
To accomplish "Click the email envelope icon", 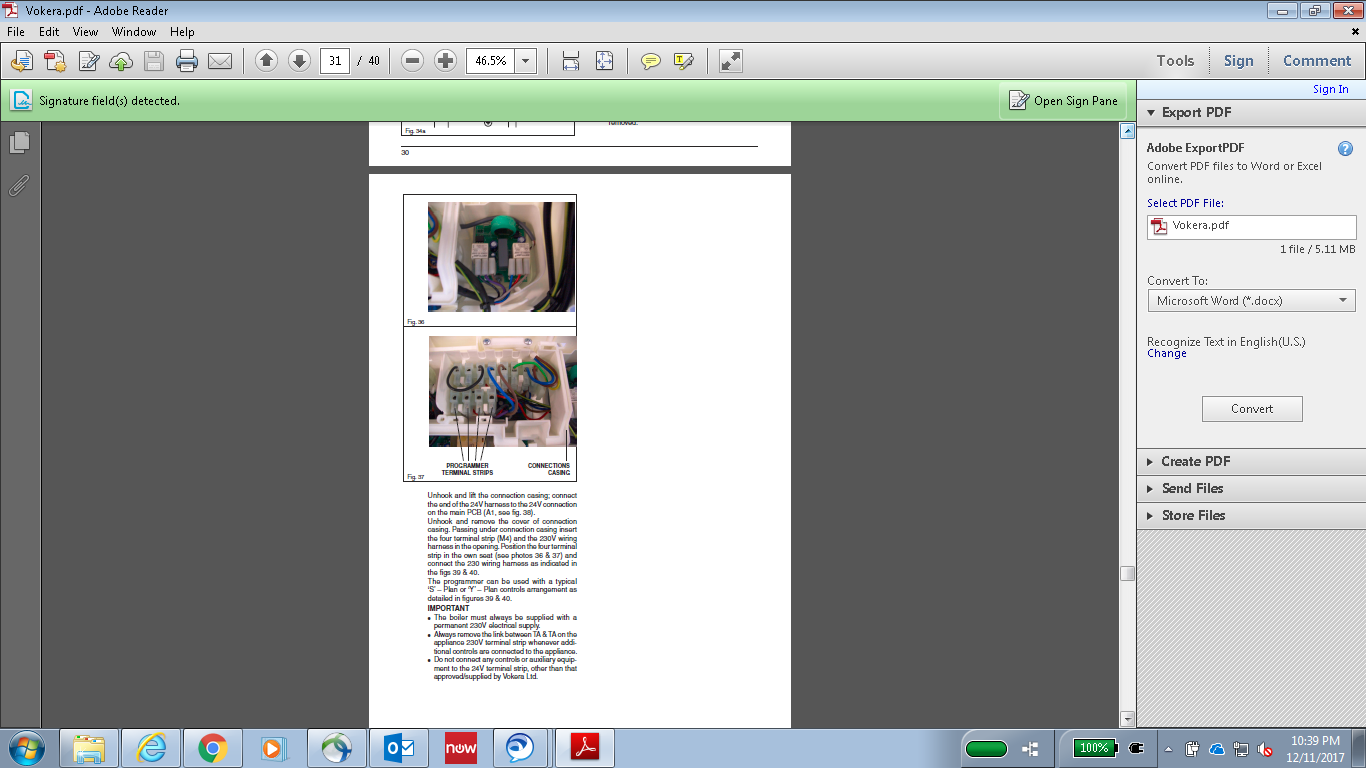I will [220, 61].
